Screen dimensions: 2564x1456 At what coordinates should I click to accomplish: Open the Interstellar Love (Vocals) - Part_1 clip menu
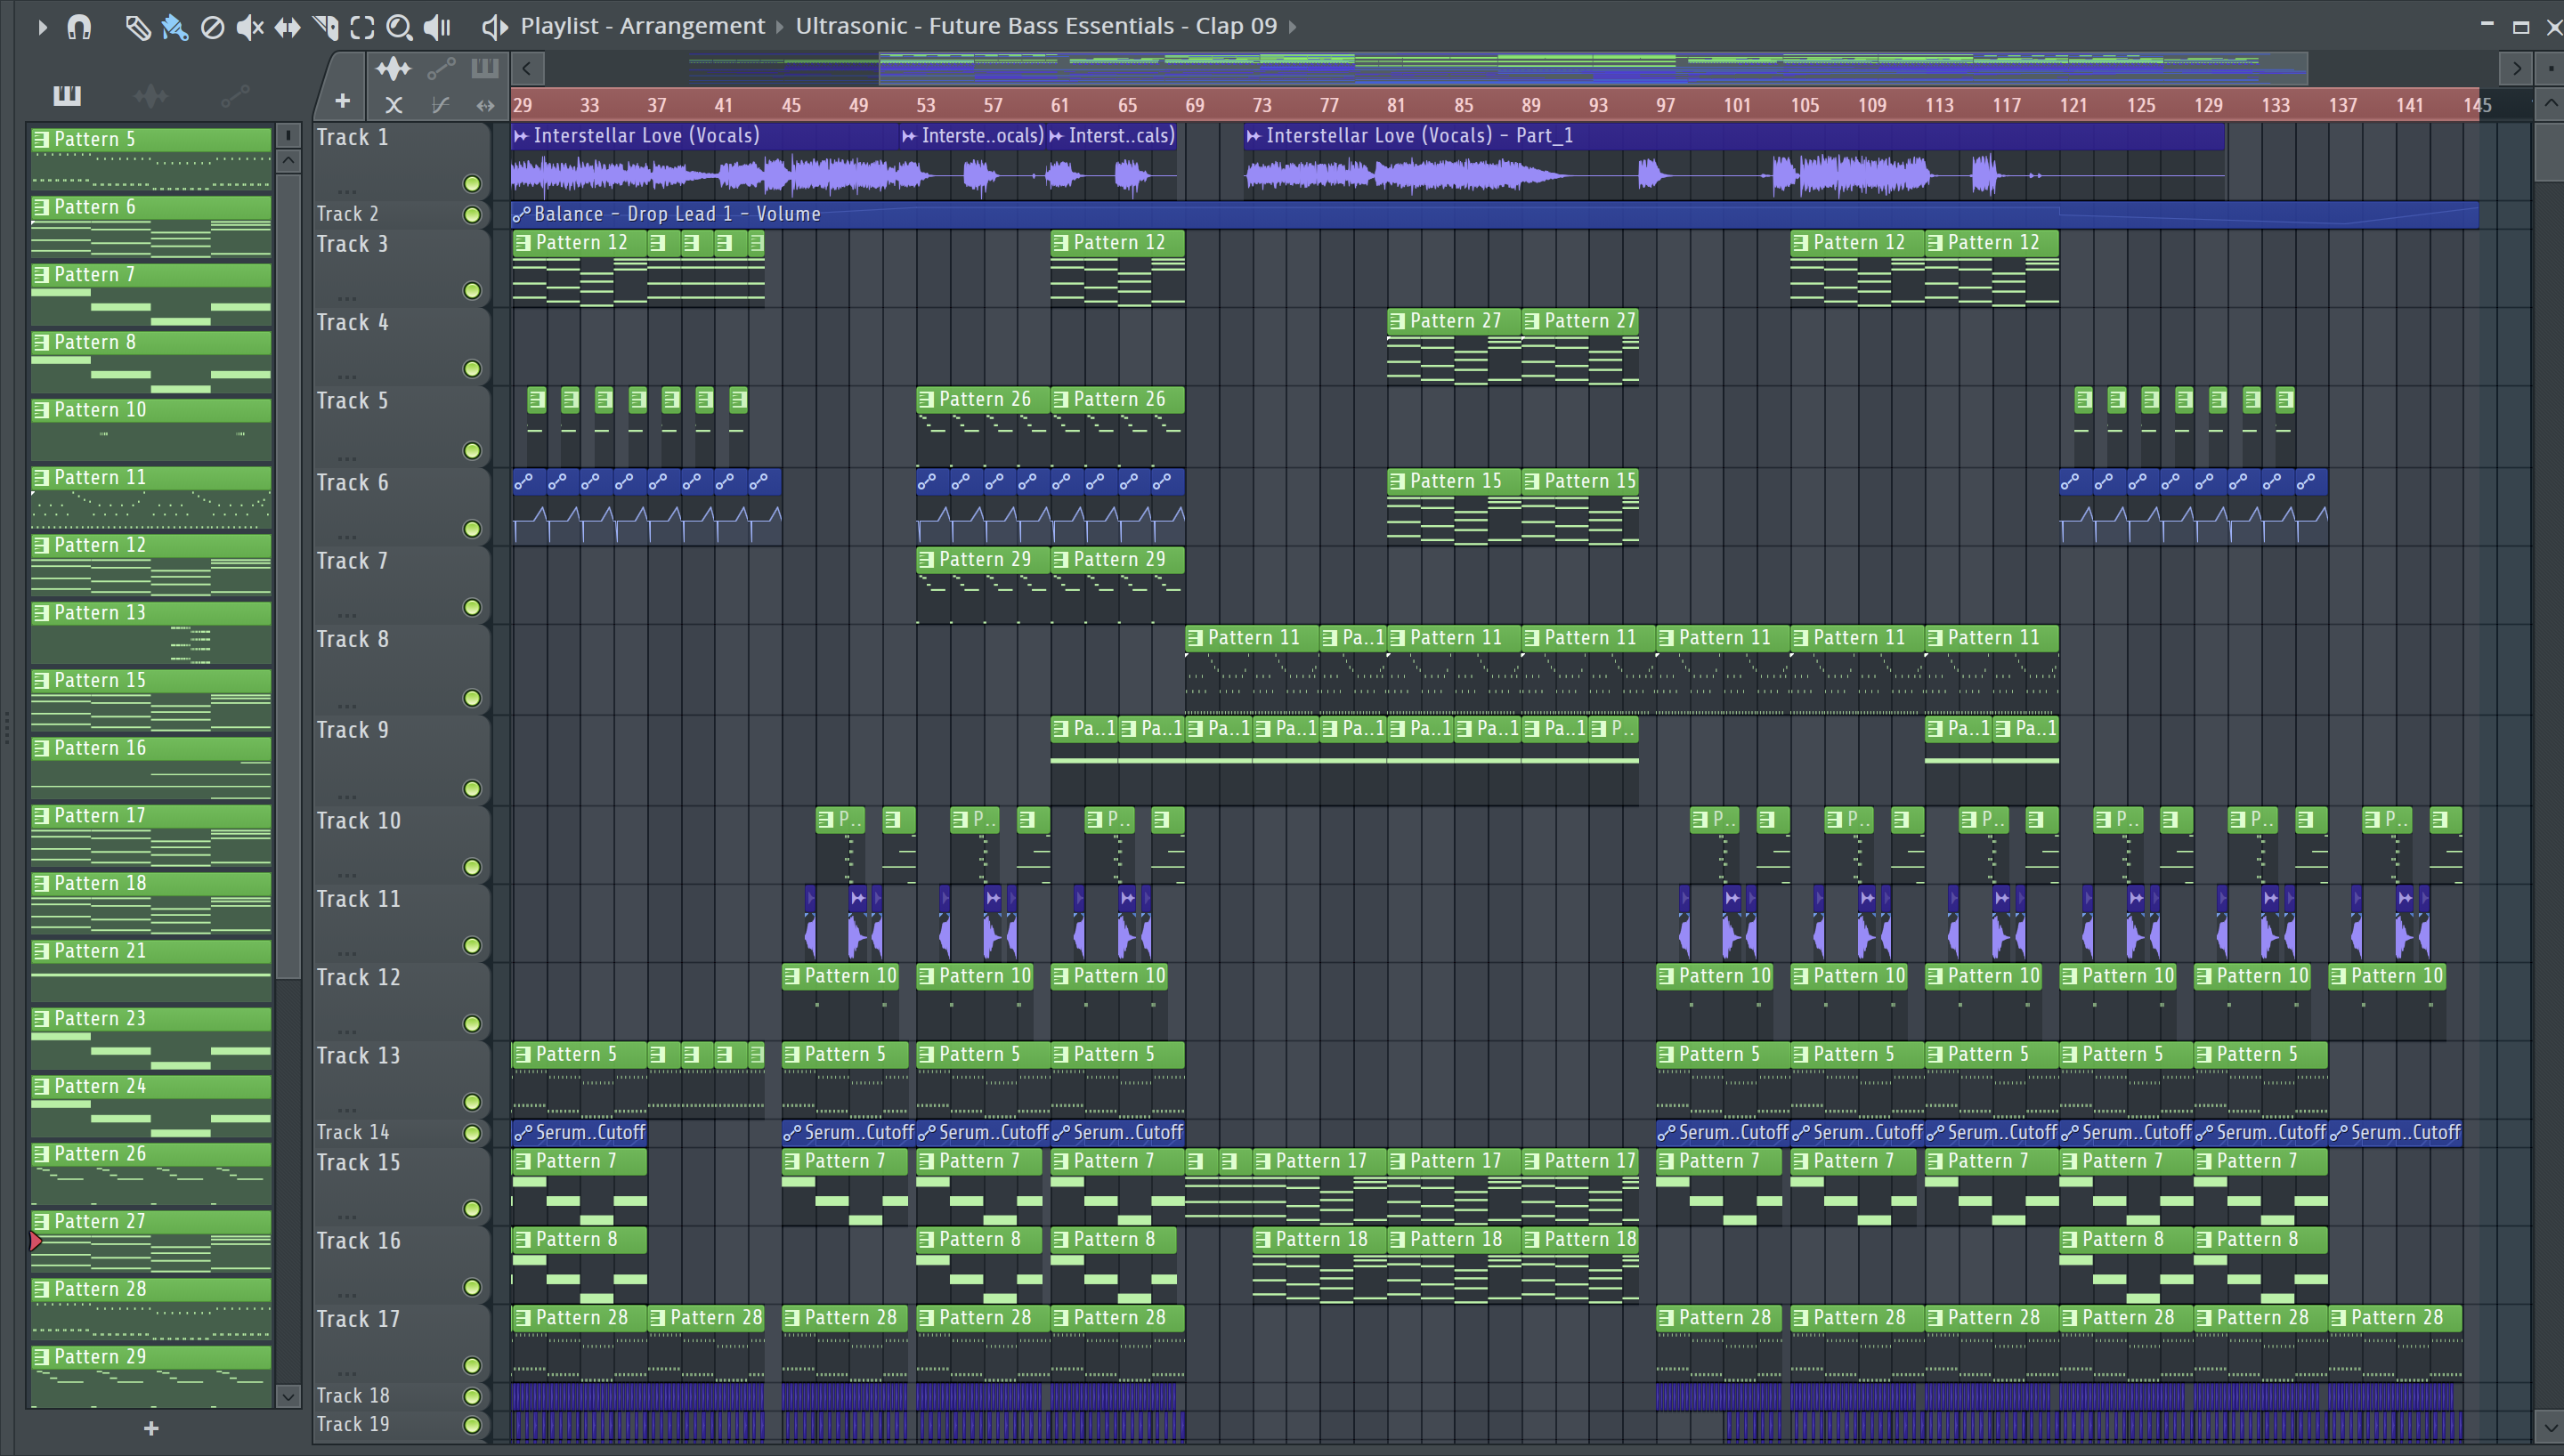(x=1253, y=136)
